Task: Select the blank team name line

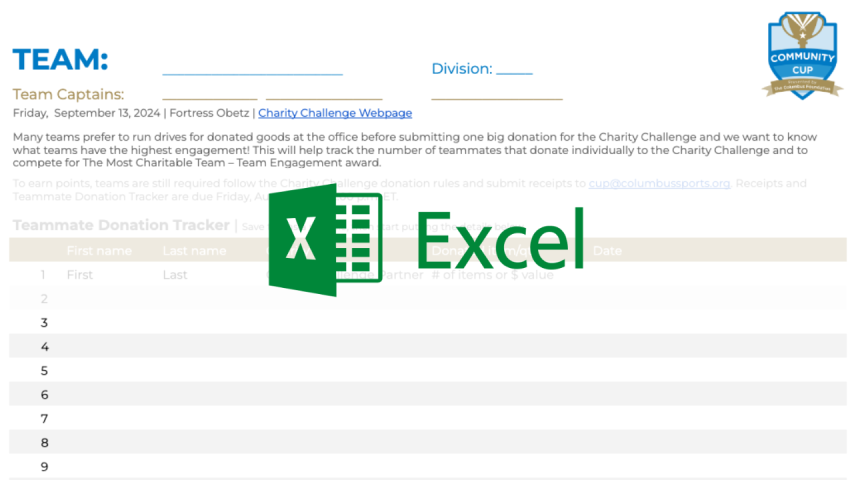Action: [253, 73]
